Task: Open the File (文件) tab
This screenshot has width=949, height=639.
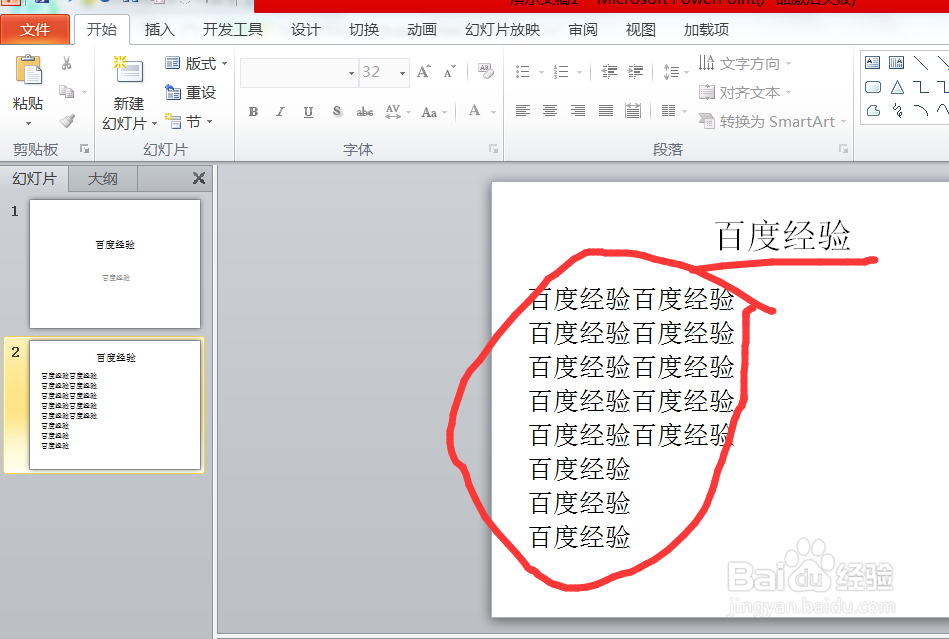Action: pos(34,29)
